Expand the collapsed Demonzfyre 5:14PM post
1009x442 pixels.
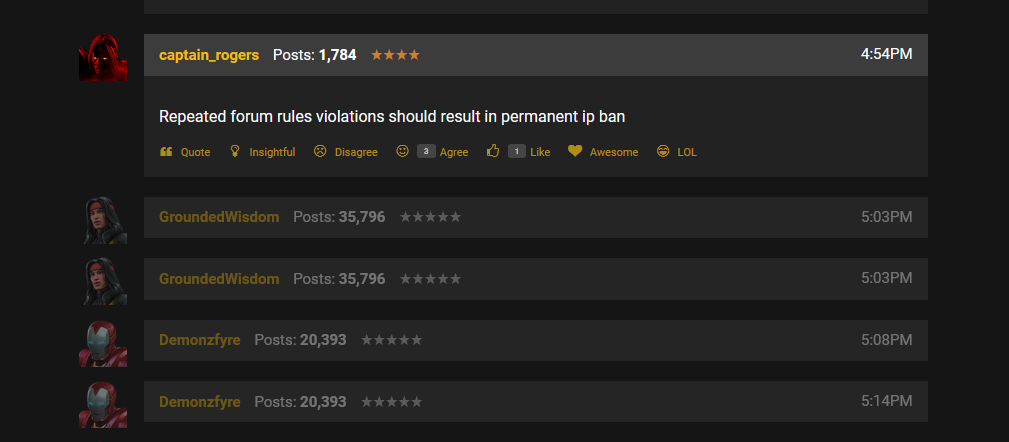(x=535, y=401)
